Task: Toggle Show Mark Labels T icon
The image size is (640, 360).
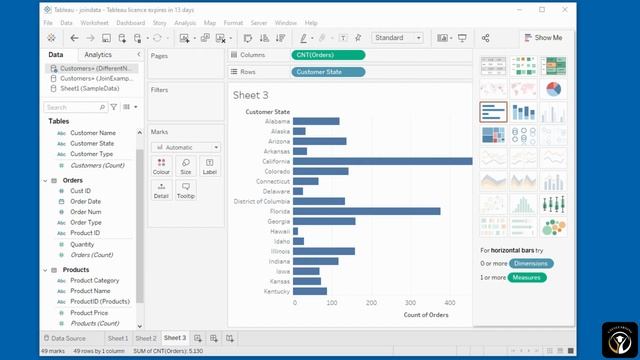Action: [343, 38]
